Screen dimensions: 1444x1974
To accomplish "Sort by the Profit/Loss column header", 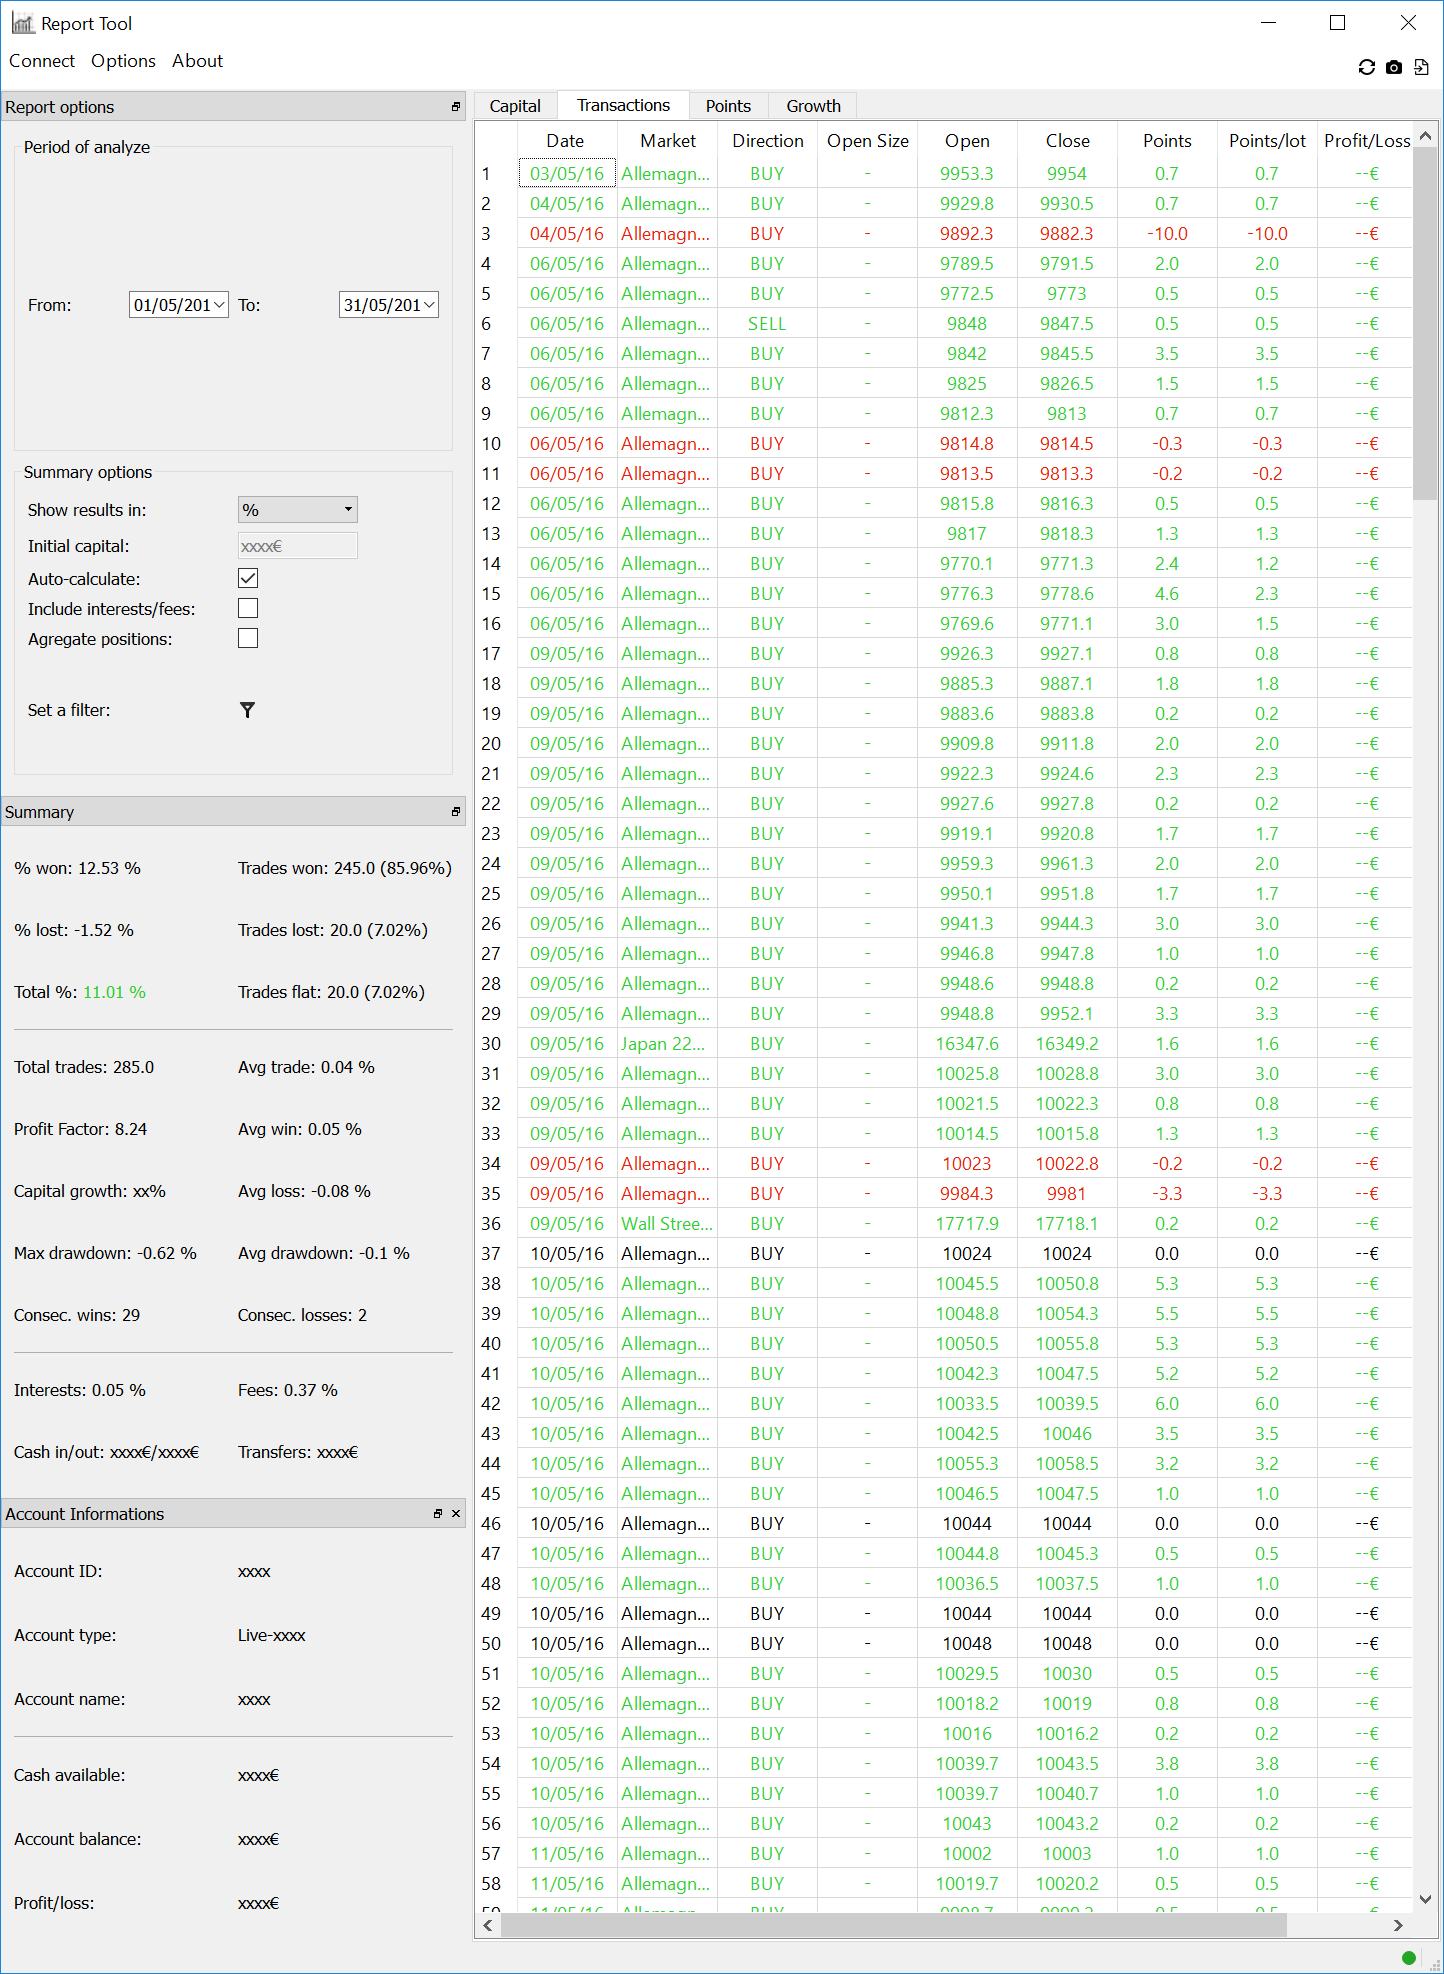I will [x=1366, y=141].
